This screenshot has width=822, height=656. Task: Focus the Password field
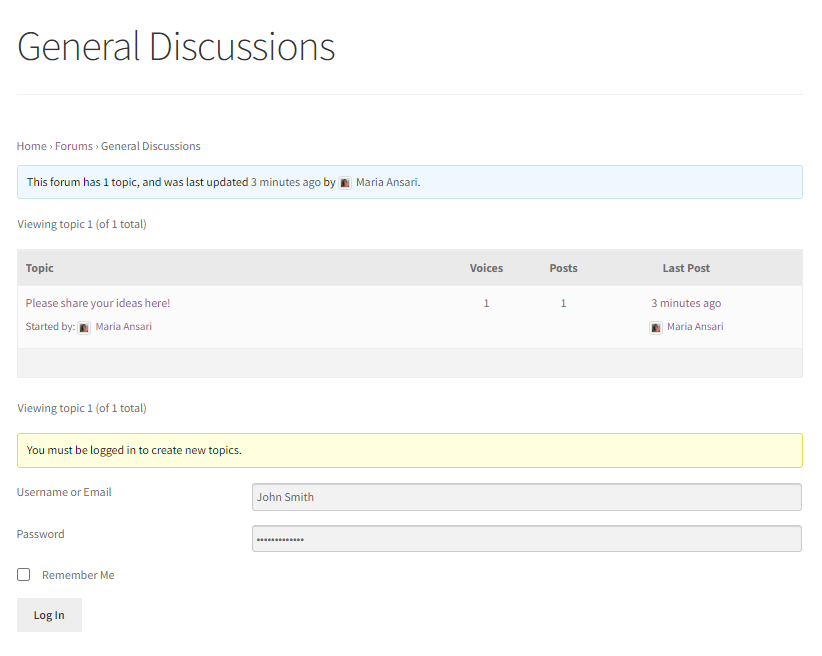pos(527,539)
